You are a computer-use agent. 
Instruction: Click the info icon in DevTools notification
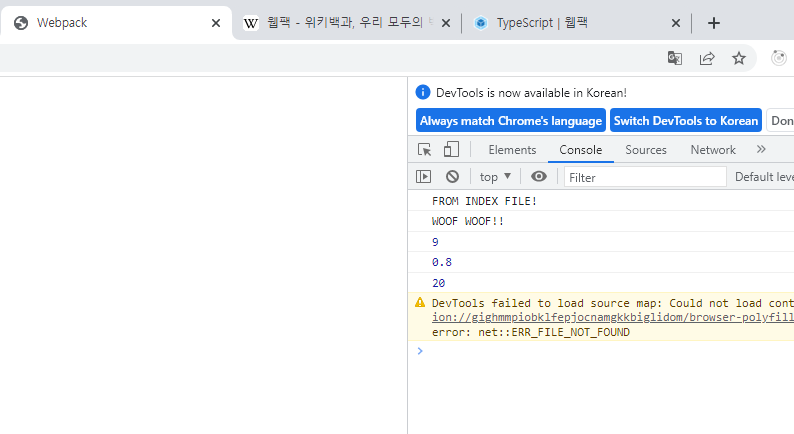point(423,92)
